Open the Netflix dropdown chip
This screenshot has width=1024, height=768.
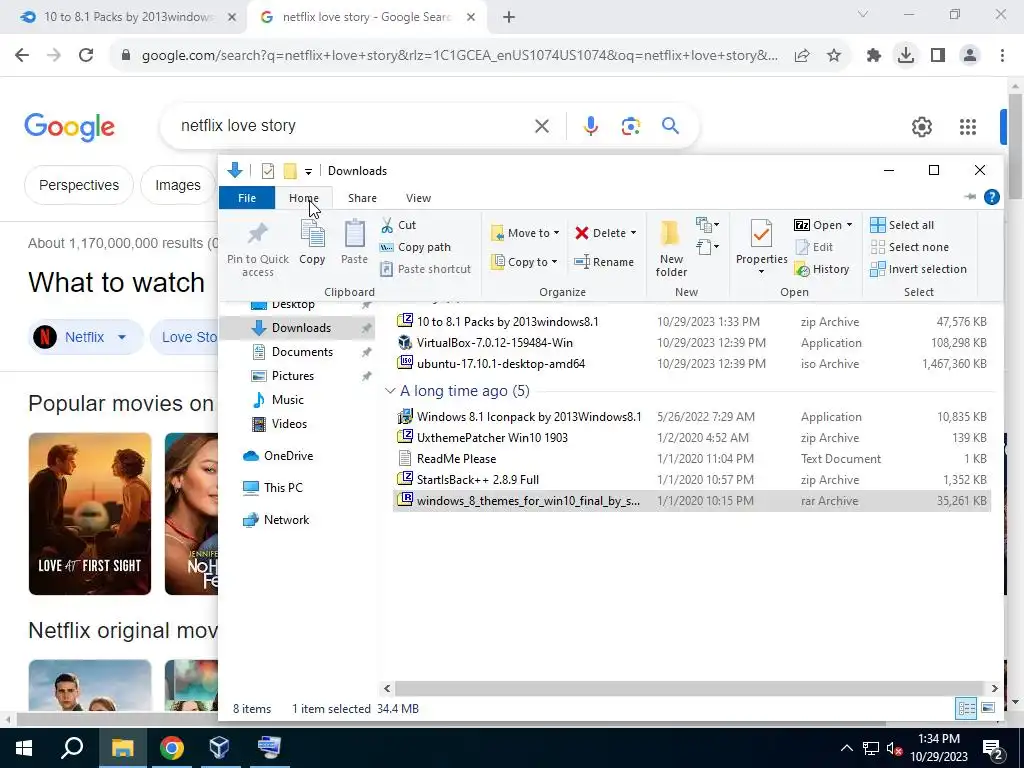(x=88, y=338)
